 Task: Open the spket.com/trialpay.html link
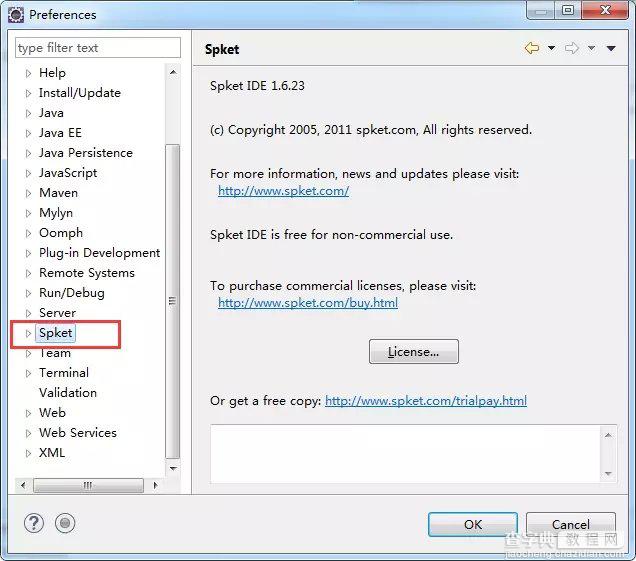426,401
